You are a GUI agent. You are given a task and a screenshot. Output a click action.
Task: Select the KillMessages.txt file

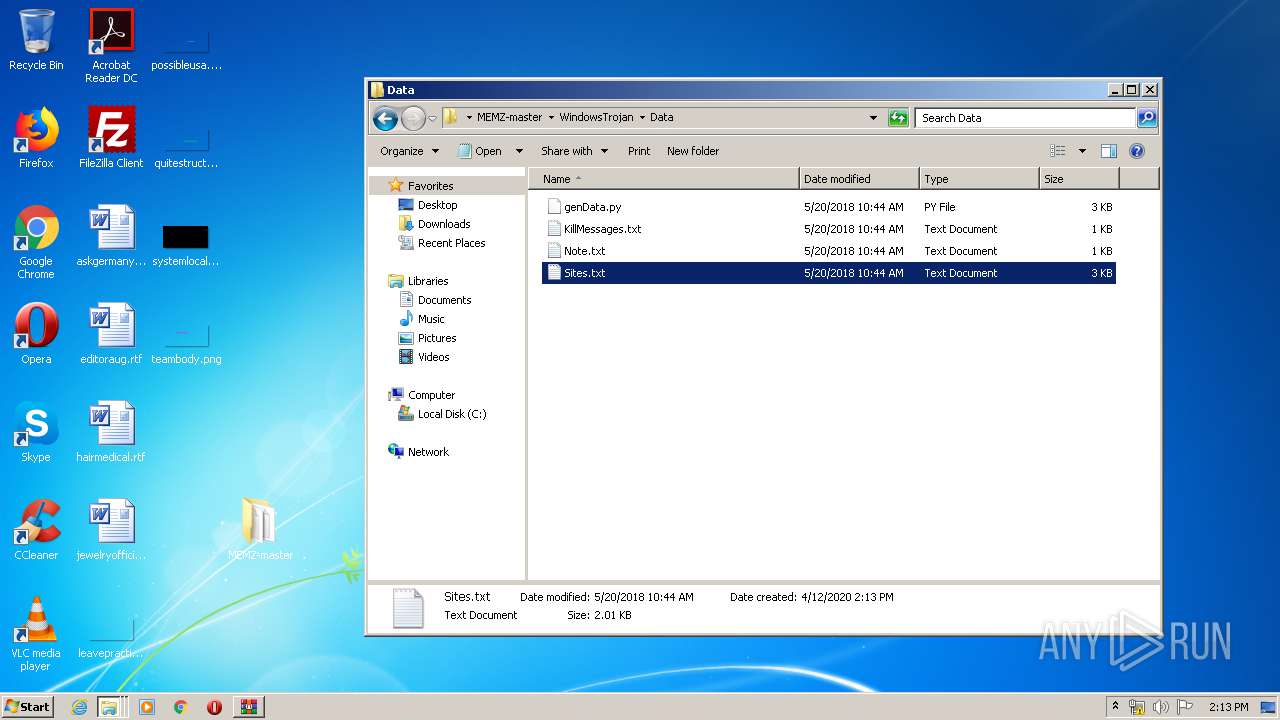828,229
